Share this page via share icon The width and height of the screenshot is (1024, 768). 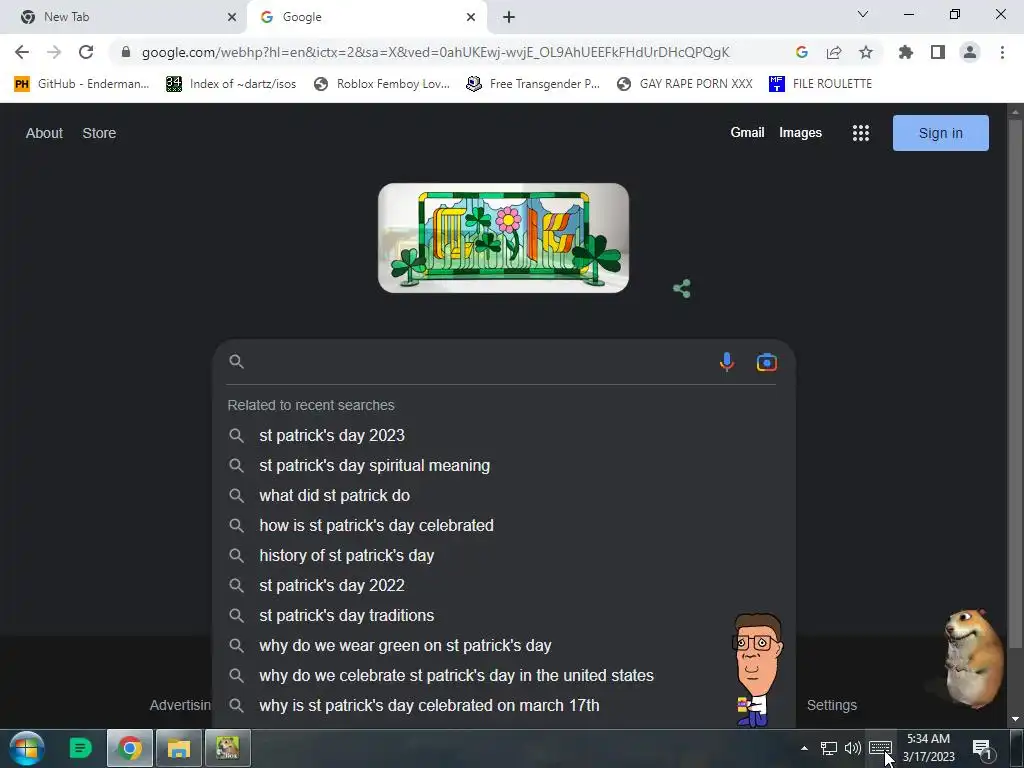834,52
